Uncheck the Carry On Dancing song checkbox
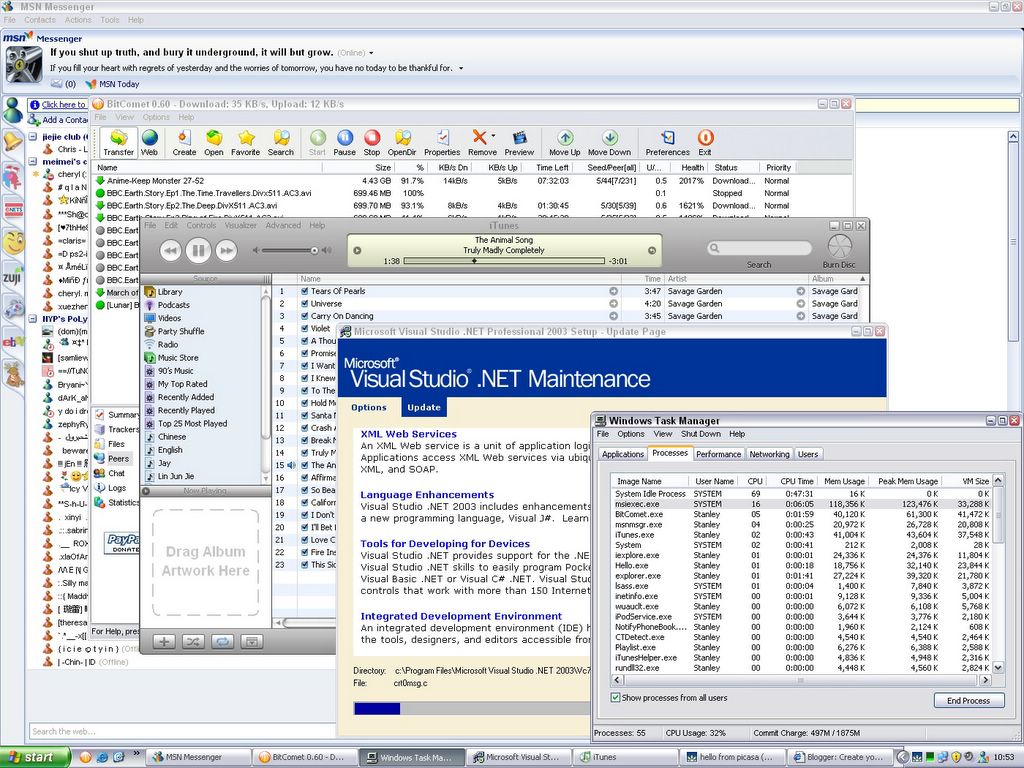 304,316
